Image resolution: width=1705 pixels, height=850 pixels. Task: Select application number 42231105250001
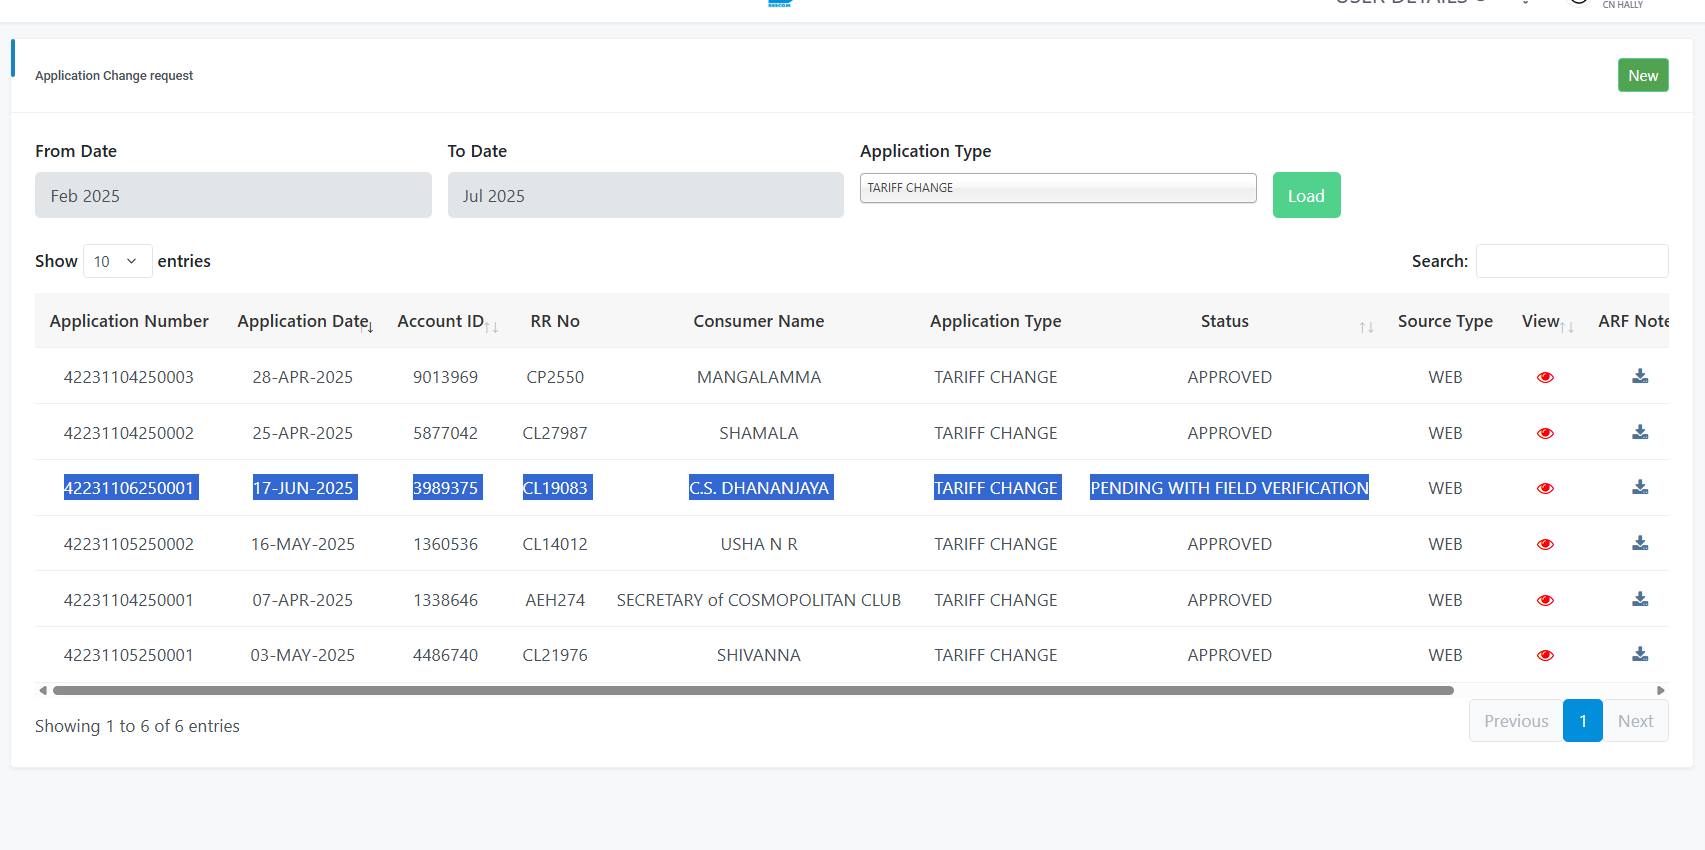[129, 655]
